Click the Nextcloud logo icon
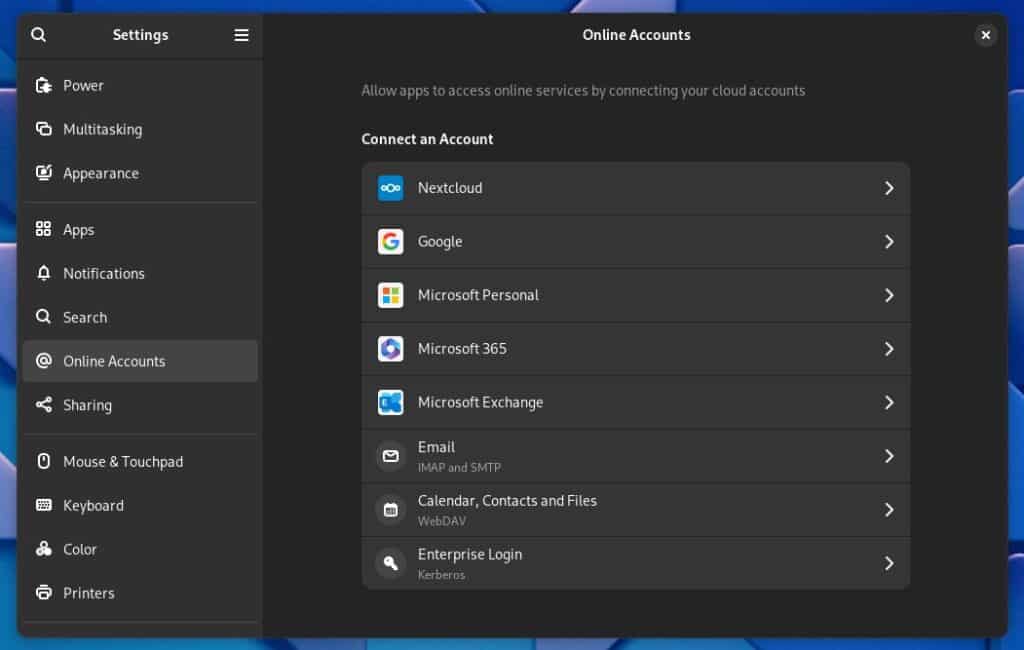 pyautogui.click(x=390, y=188)
